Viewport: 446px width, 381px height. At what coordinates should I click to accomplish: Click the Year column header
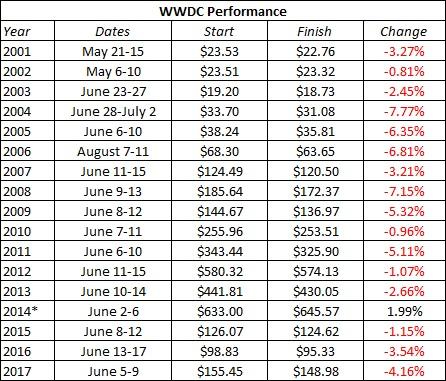28,31
